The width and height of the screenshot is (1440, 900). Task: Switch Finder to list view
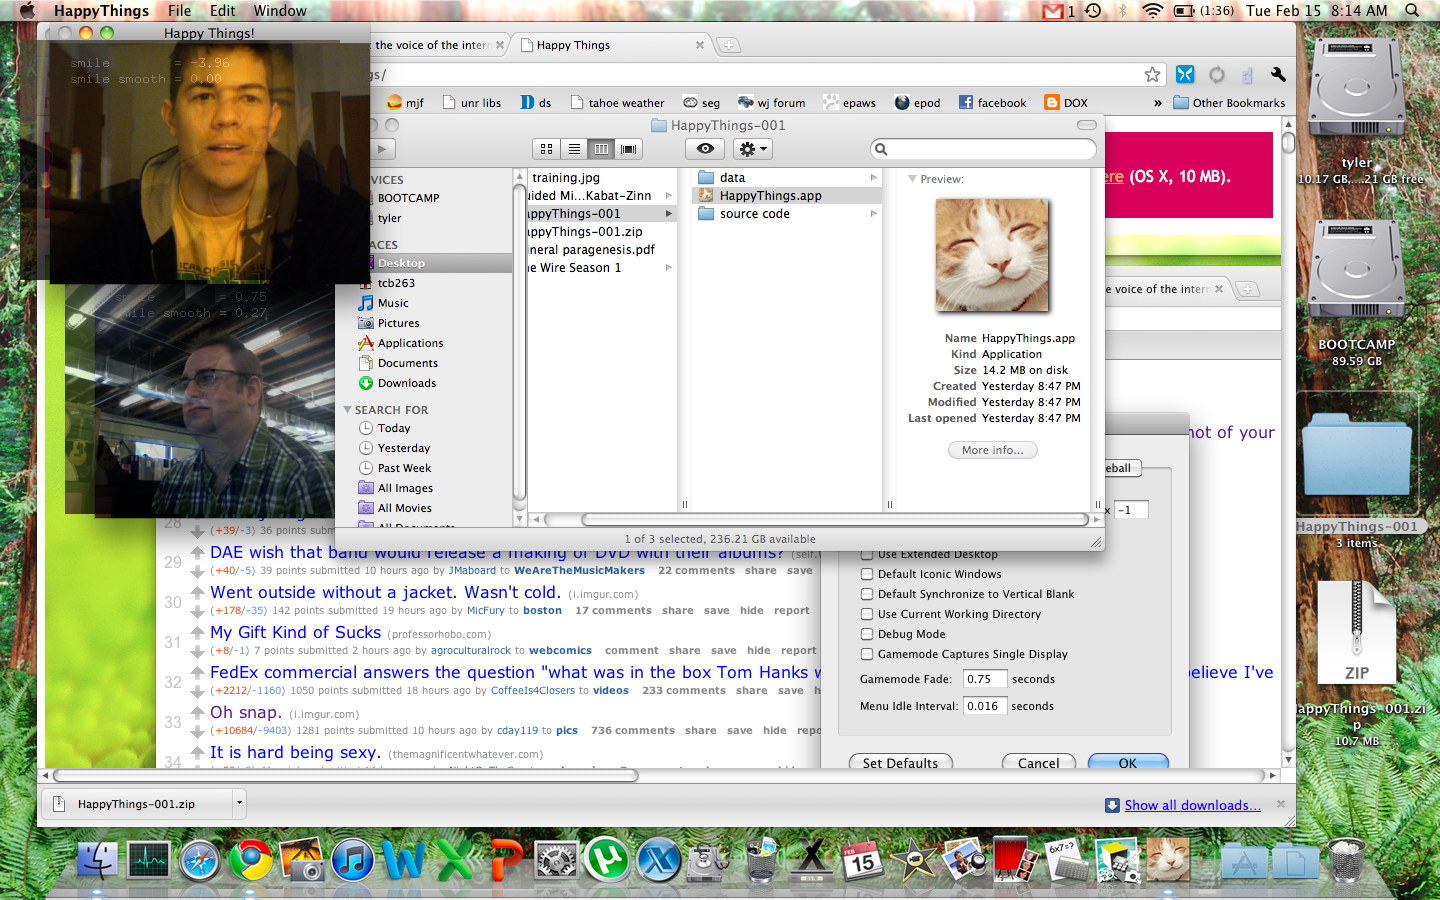[x=574, y=149]
